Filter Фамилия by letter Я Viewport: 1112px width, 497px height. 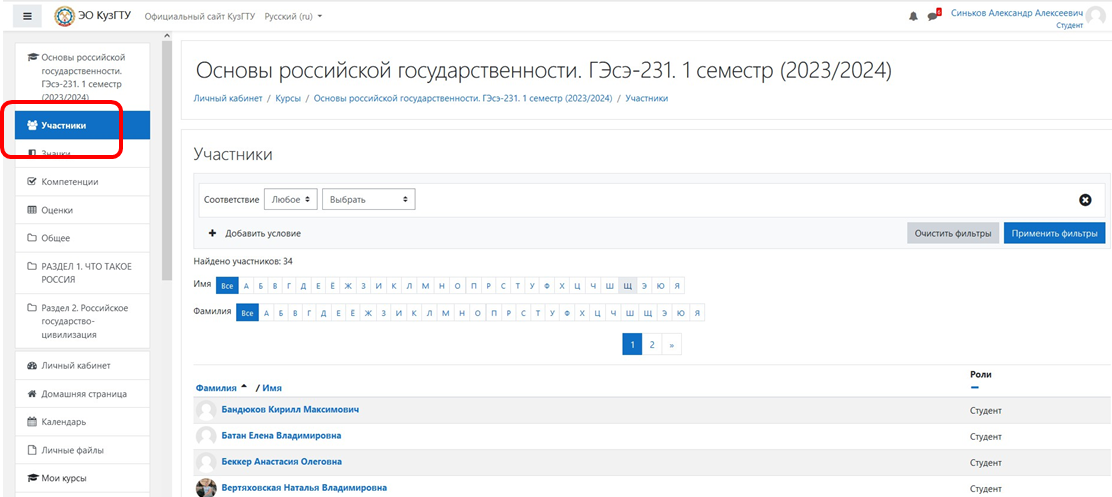(x=698, y=313)
